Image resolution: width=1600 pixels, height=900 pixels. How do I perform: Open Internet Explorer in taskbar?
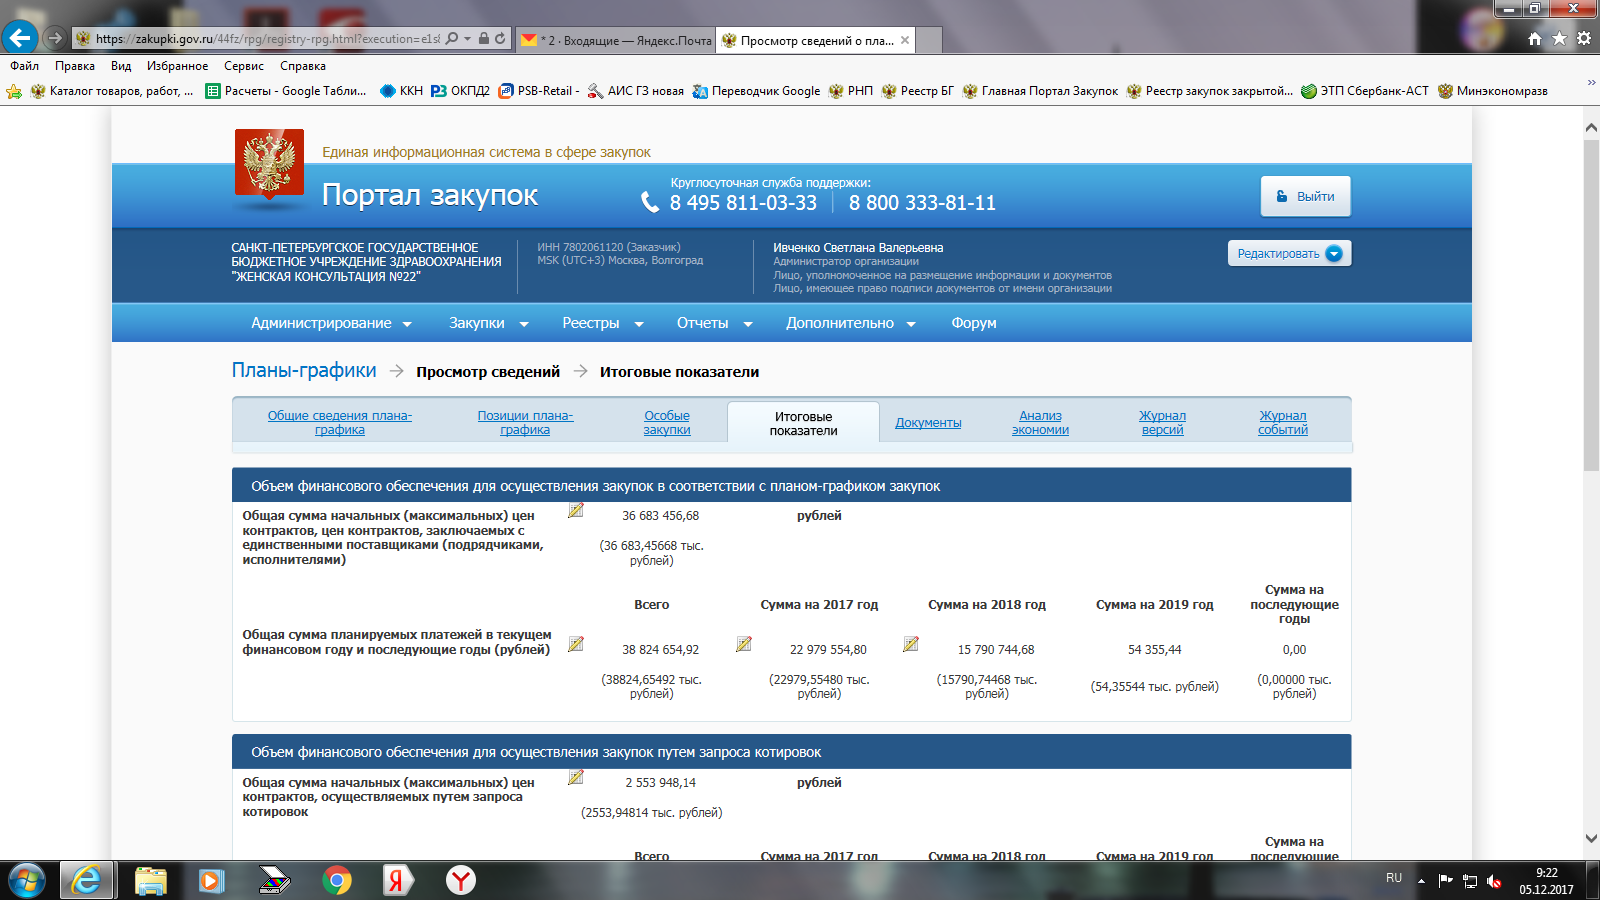[87, 881]
